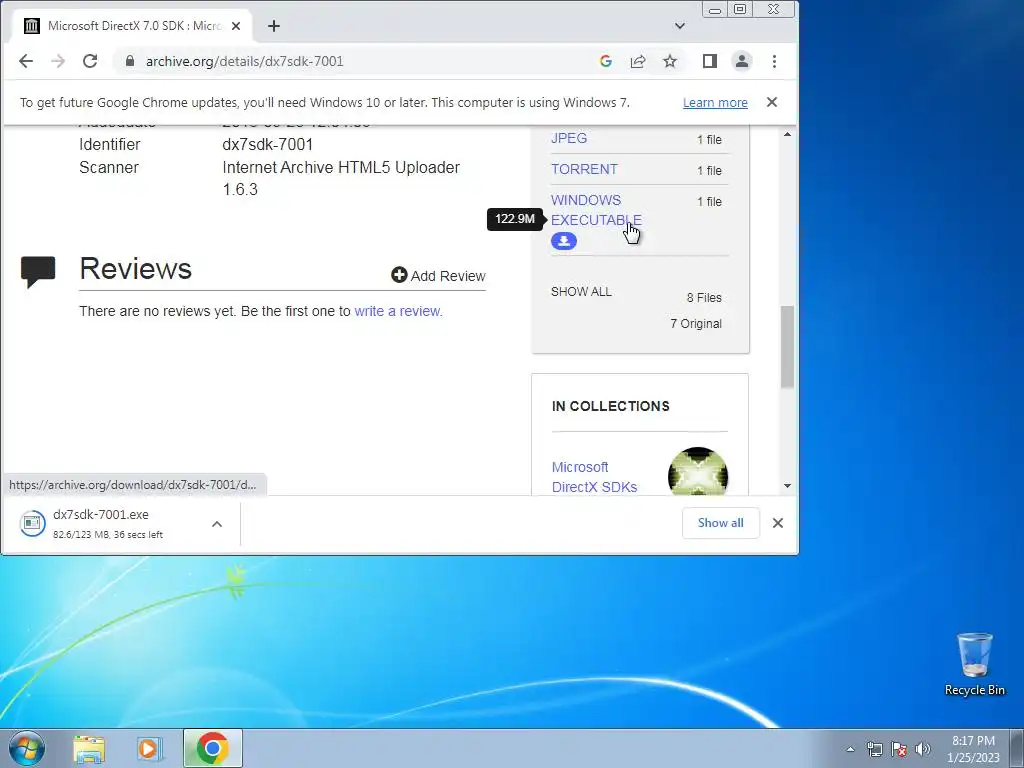Image resolution: width=1024 pixels, height=768 pixels.
Task: Download the JPEG file option
Action: coord(569,138)
